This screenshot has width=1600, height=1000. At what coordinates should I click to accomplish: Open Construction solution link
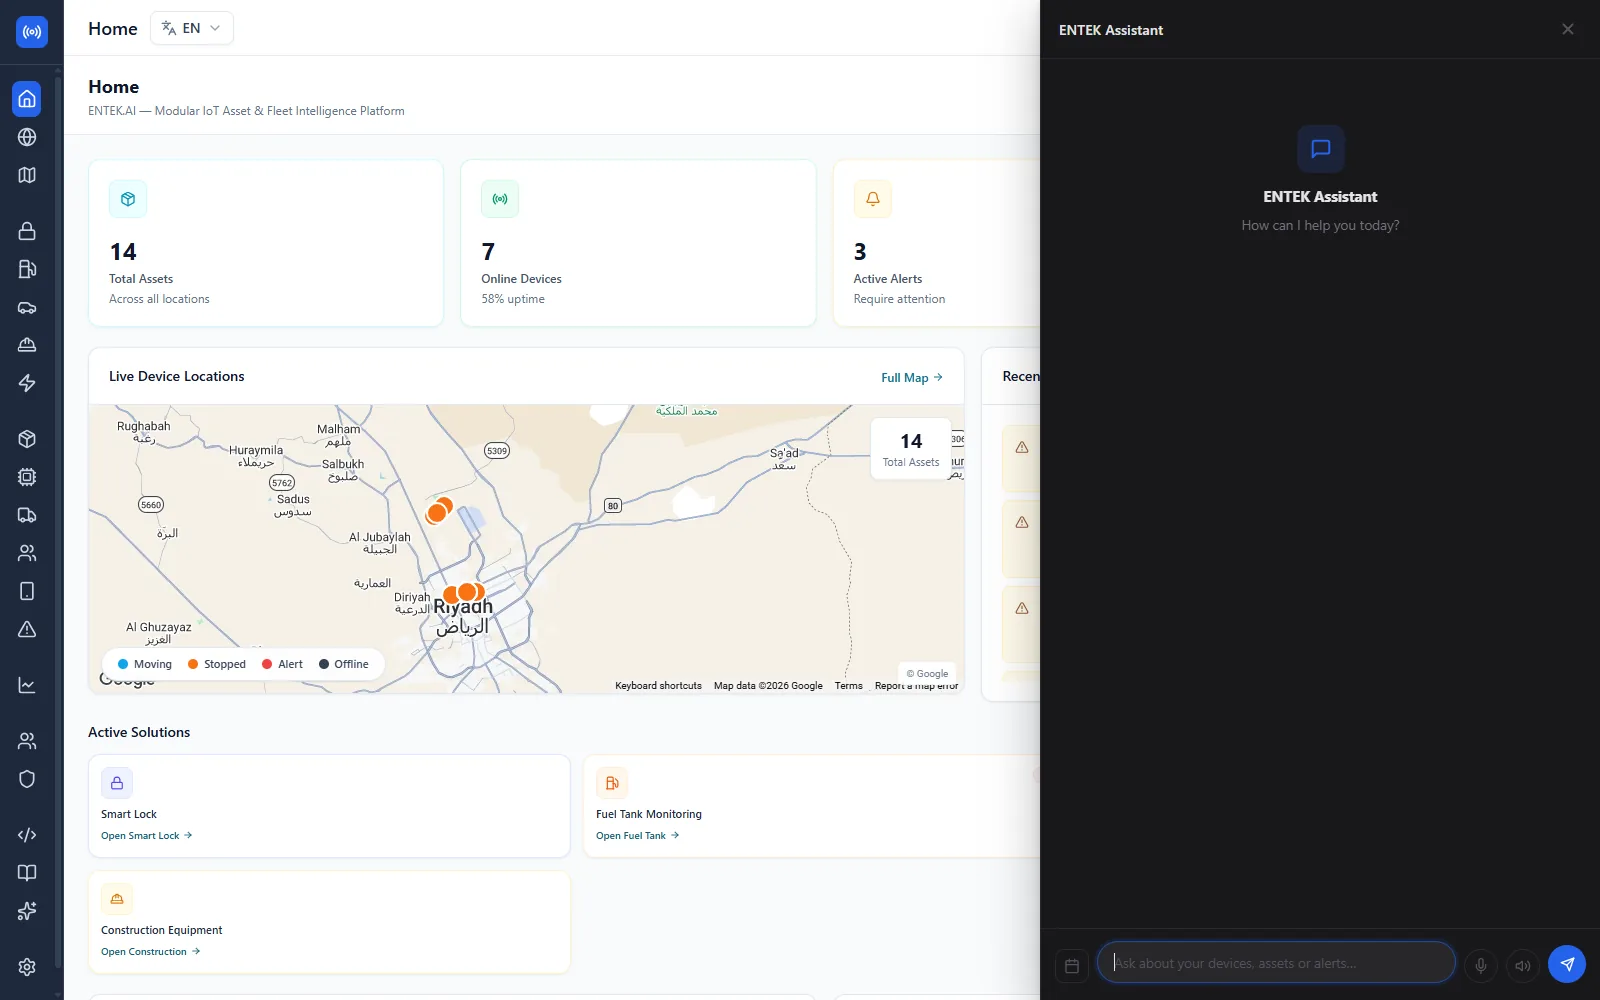pos(150,952)
